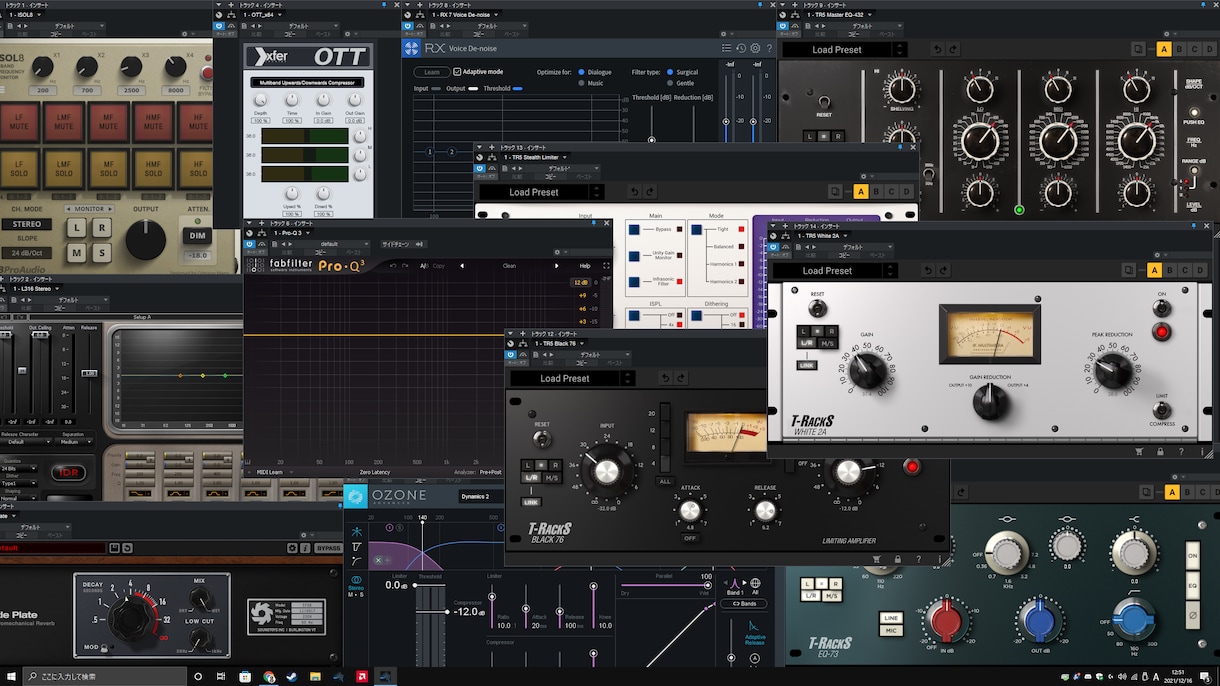Open Load Preset dropdown in Stealth Limiter
This screenshot has height=686, width=1220.
(x=541, y=192)
